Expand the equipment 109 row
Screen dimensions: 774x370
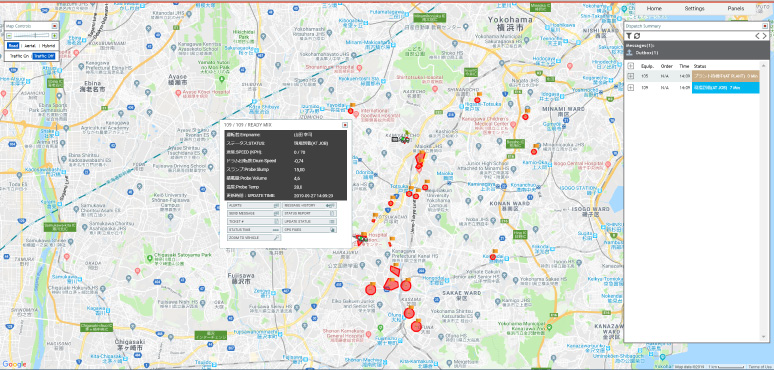[630, 88]
